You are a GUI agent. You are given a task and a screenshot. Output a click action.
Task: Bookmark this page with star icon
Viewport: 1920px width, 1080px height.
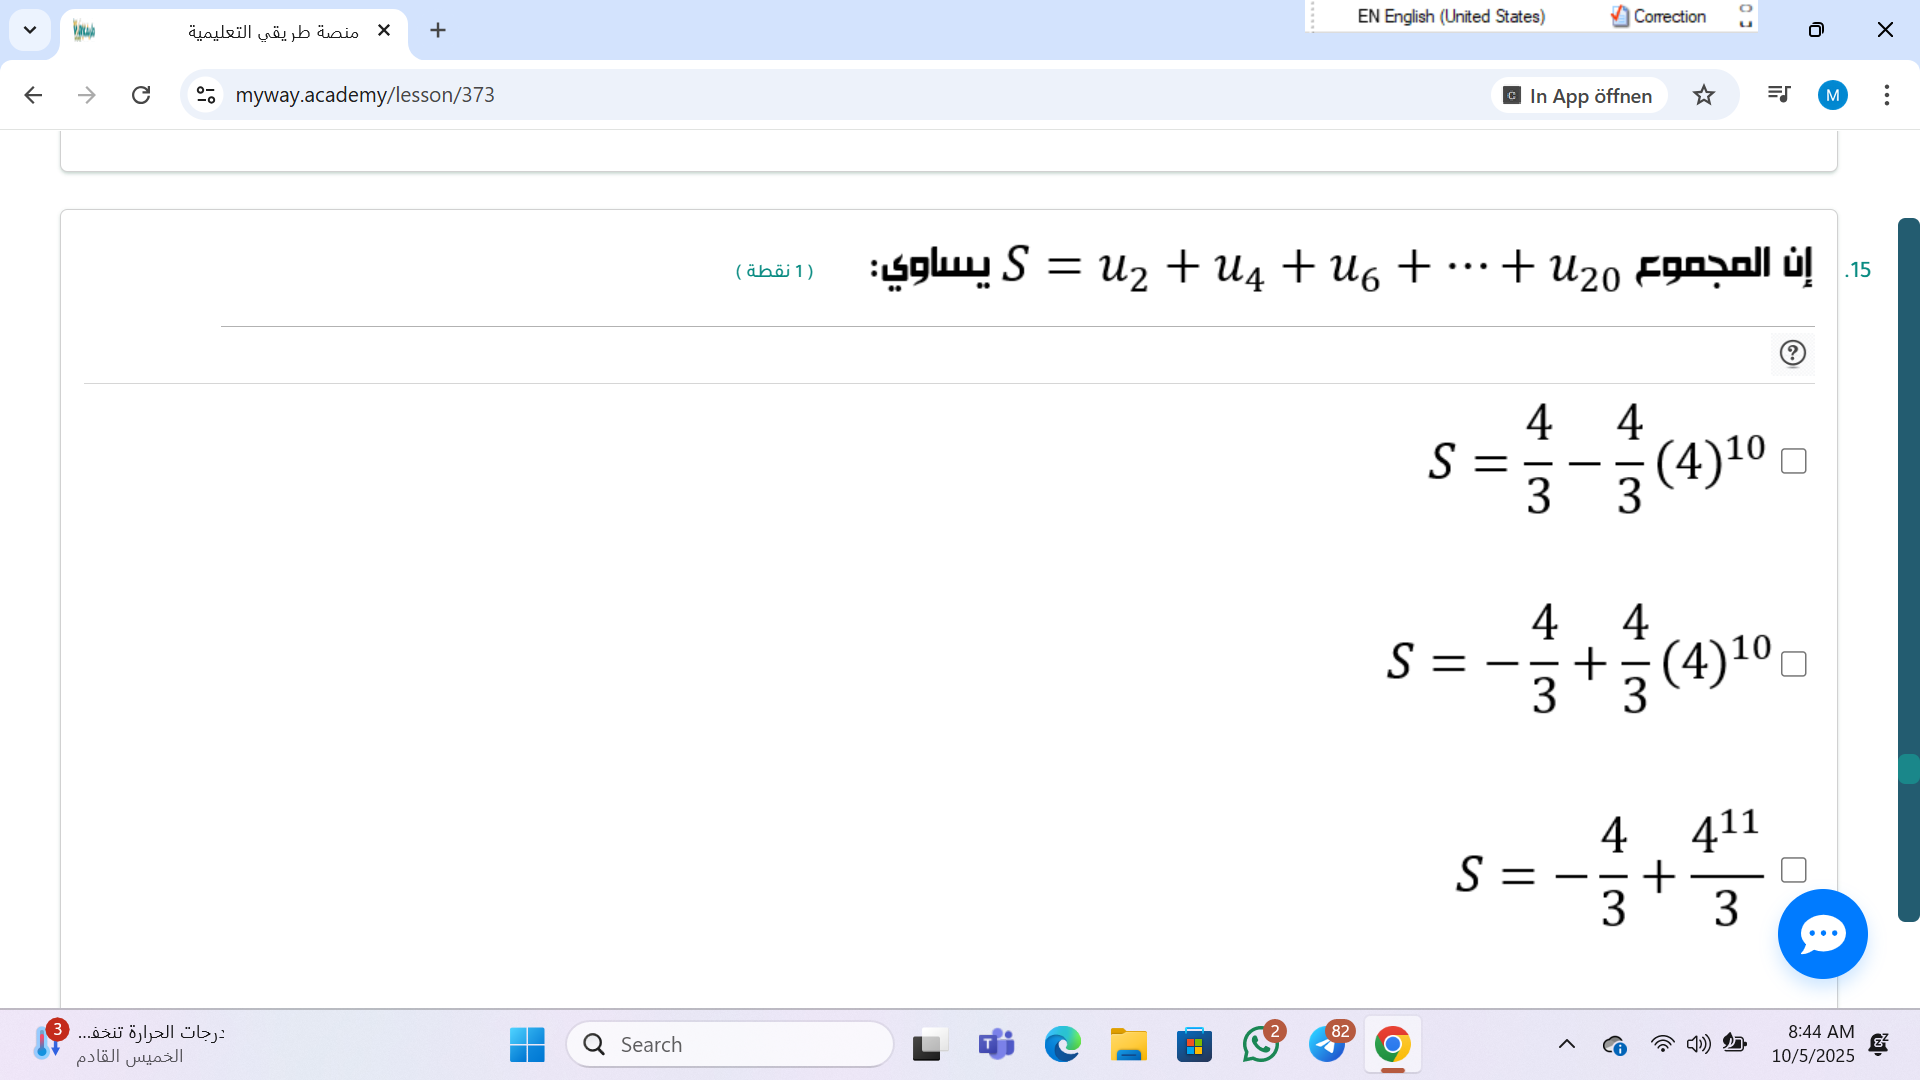coord(1704,95)
